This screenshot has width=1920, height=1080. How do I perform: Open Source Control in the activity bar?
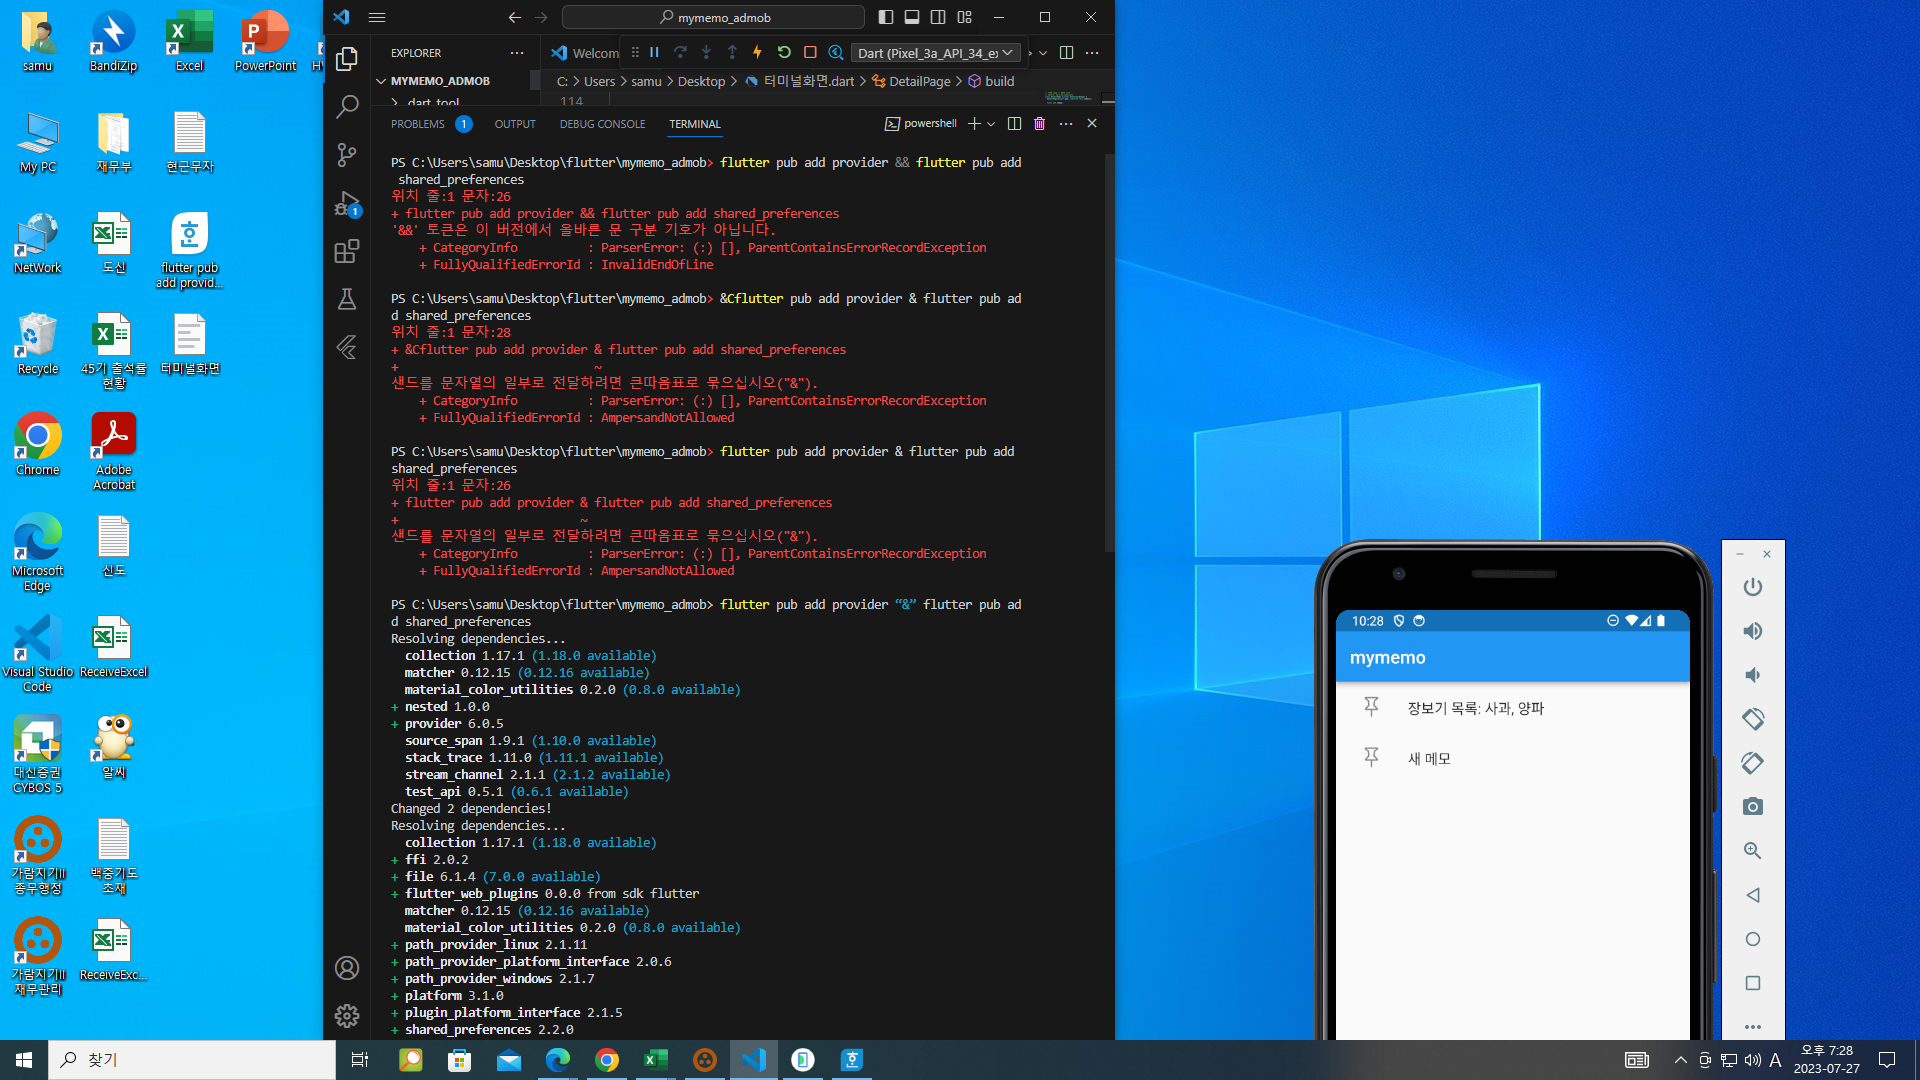347,154
